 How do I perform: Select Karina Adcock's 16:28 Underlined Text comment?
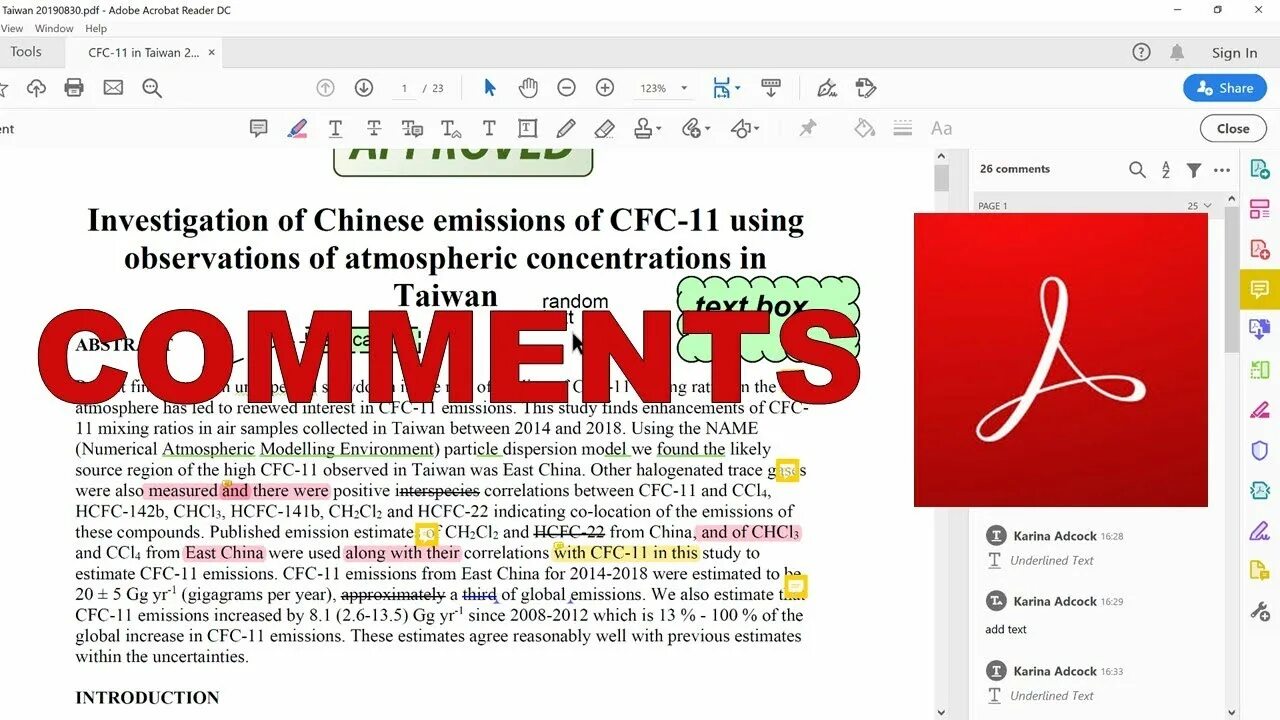(1100, 548)
